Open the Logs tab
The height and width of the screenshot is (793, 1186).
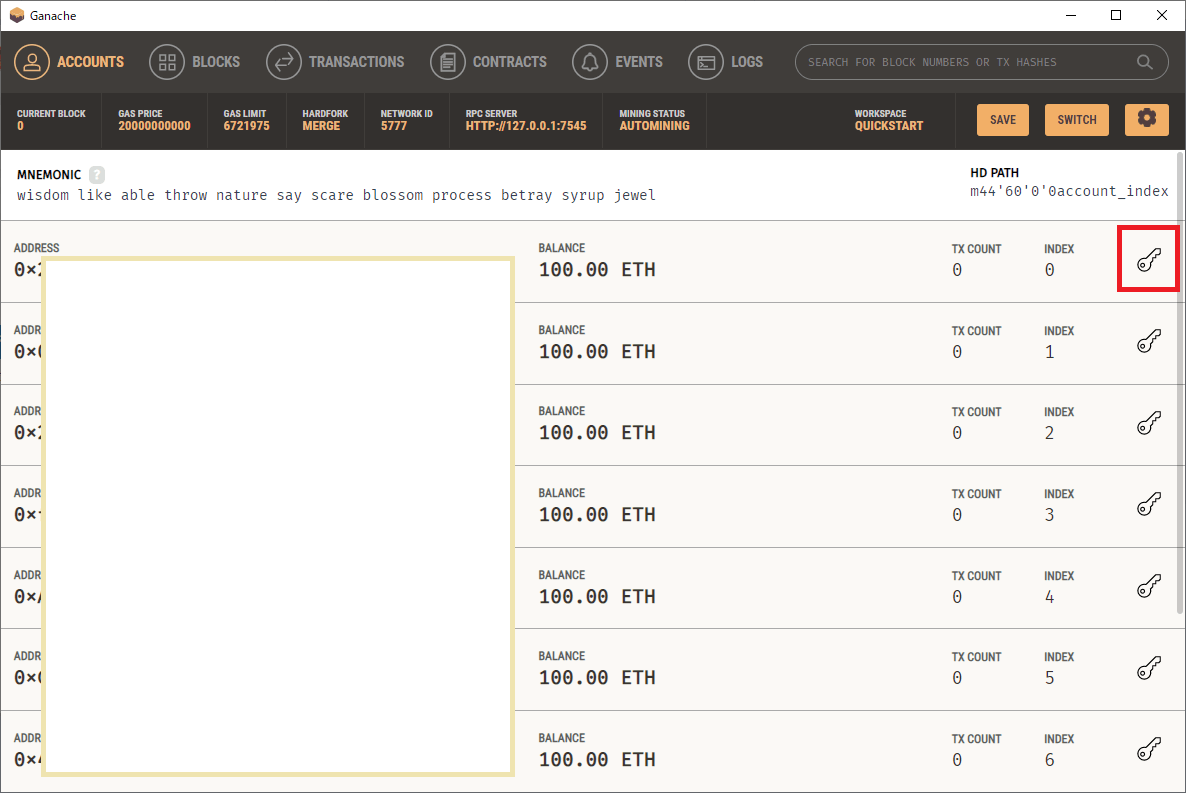coord(725,62)
